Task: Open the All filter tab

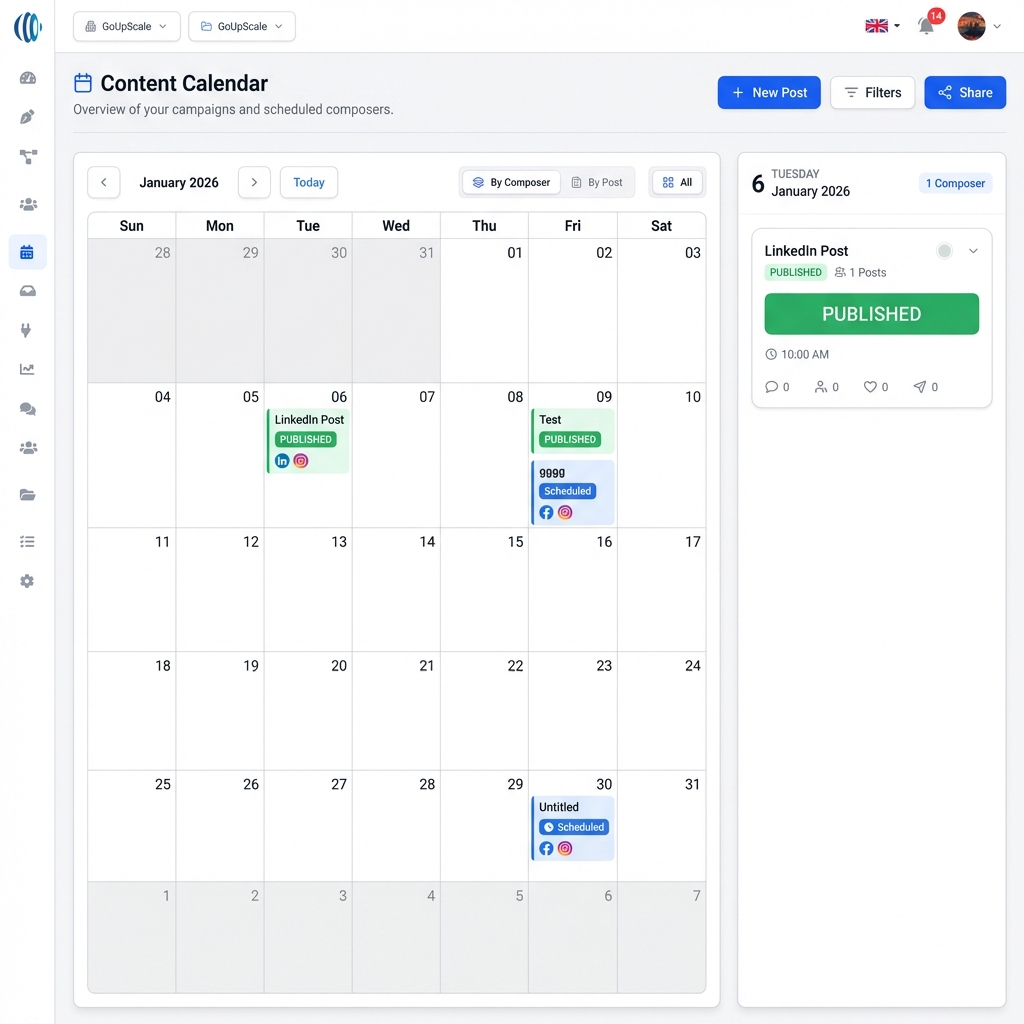Action: (677, 182)
